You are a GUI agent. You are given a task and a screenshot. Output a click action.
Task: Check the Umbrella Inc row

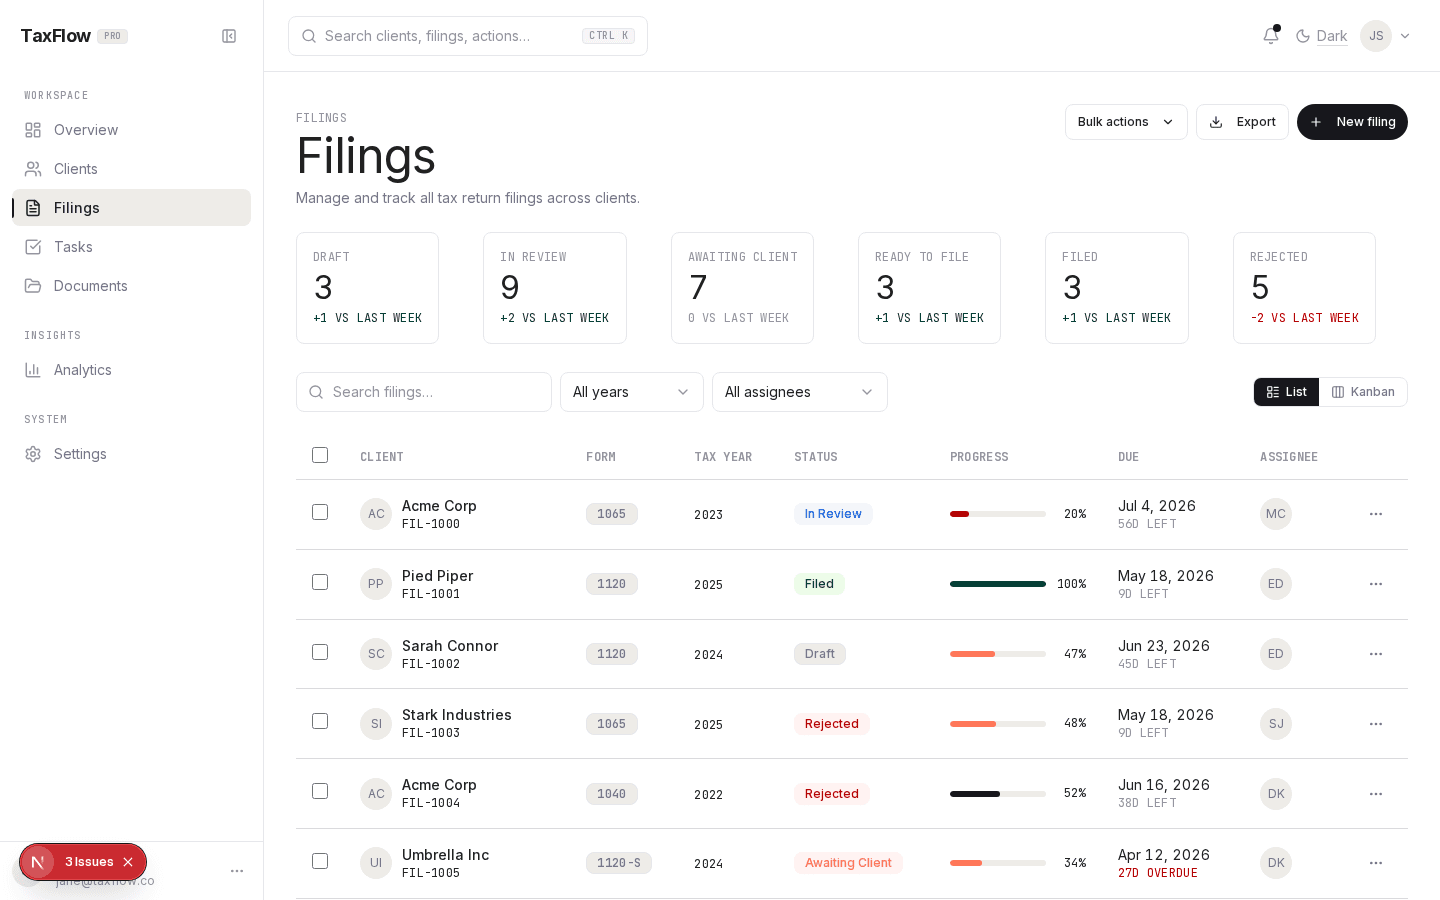coord(320,861)
